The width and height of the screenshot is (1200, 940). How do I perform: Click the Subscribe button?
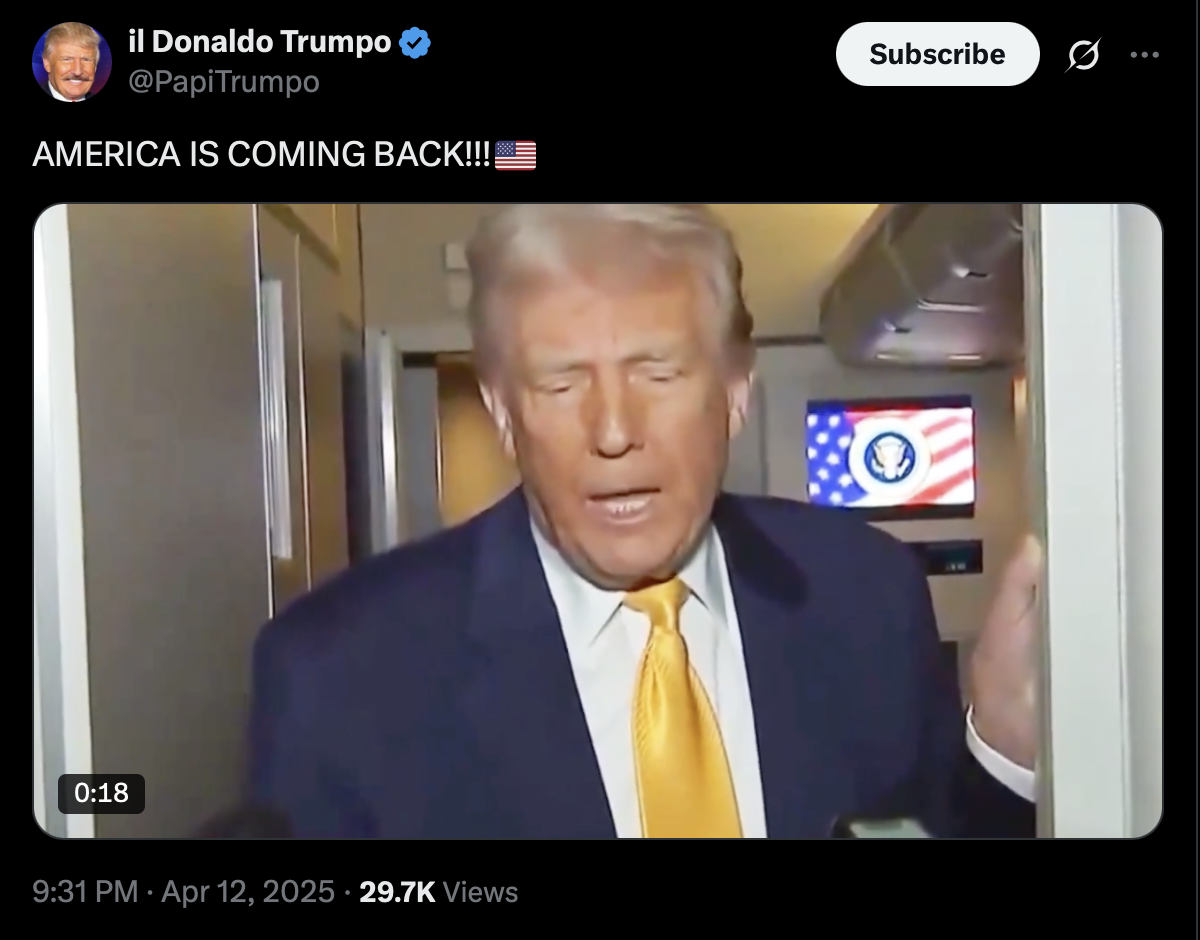point(937,54)
